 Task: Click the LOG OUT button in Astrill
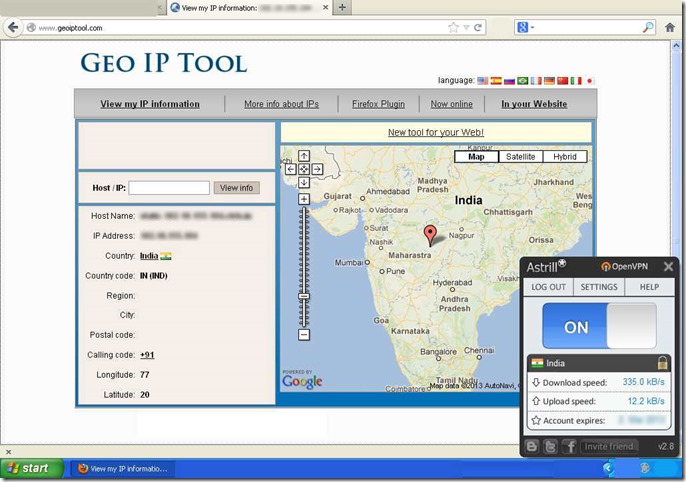pyautogui.click(x=548, y=287)
